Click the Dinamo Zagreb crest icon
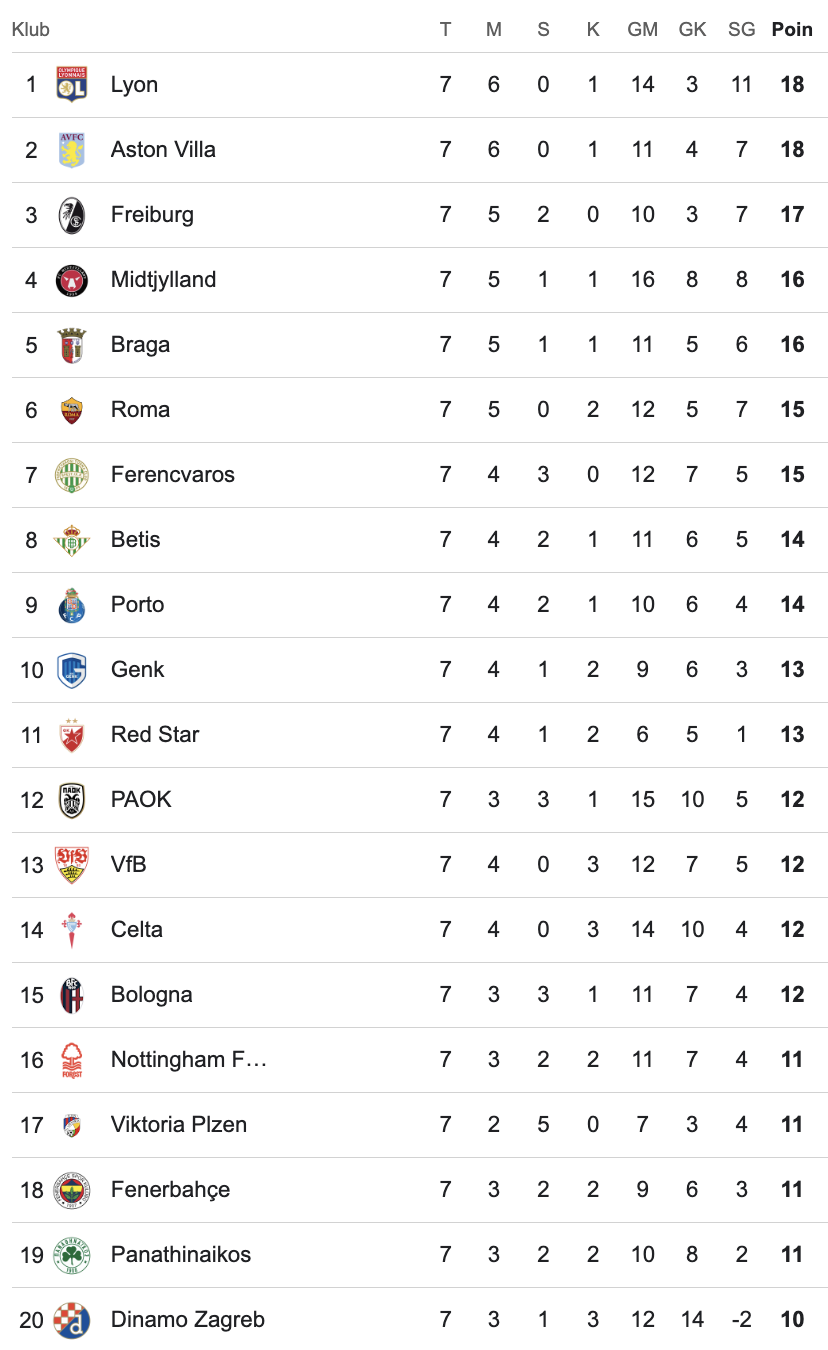Viewport: 828px width, 1350px height. (x=72, y=1320)
